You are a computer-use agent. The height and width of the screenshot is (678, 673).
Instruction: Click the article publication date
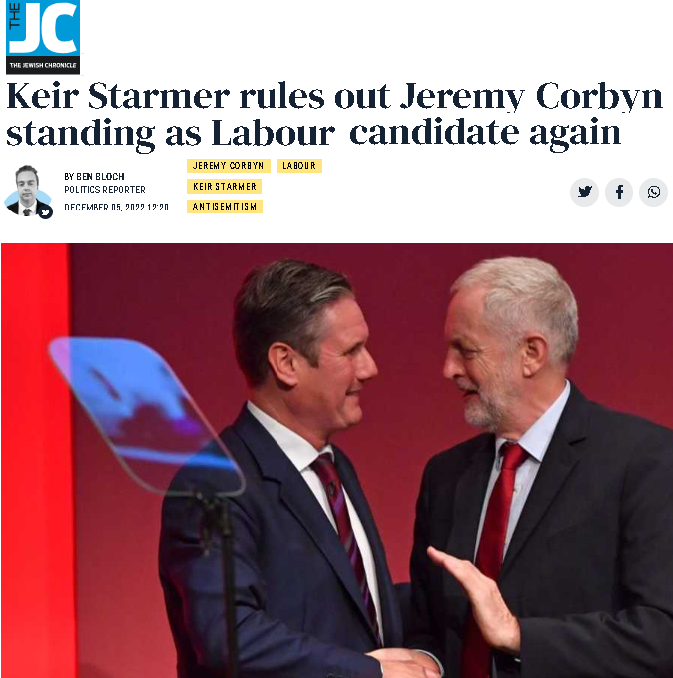[x=116, y=207]
